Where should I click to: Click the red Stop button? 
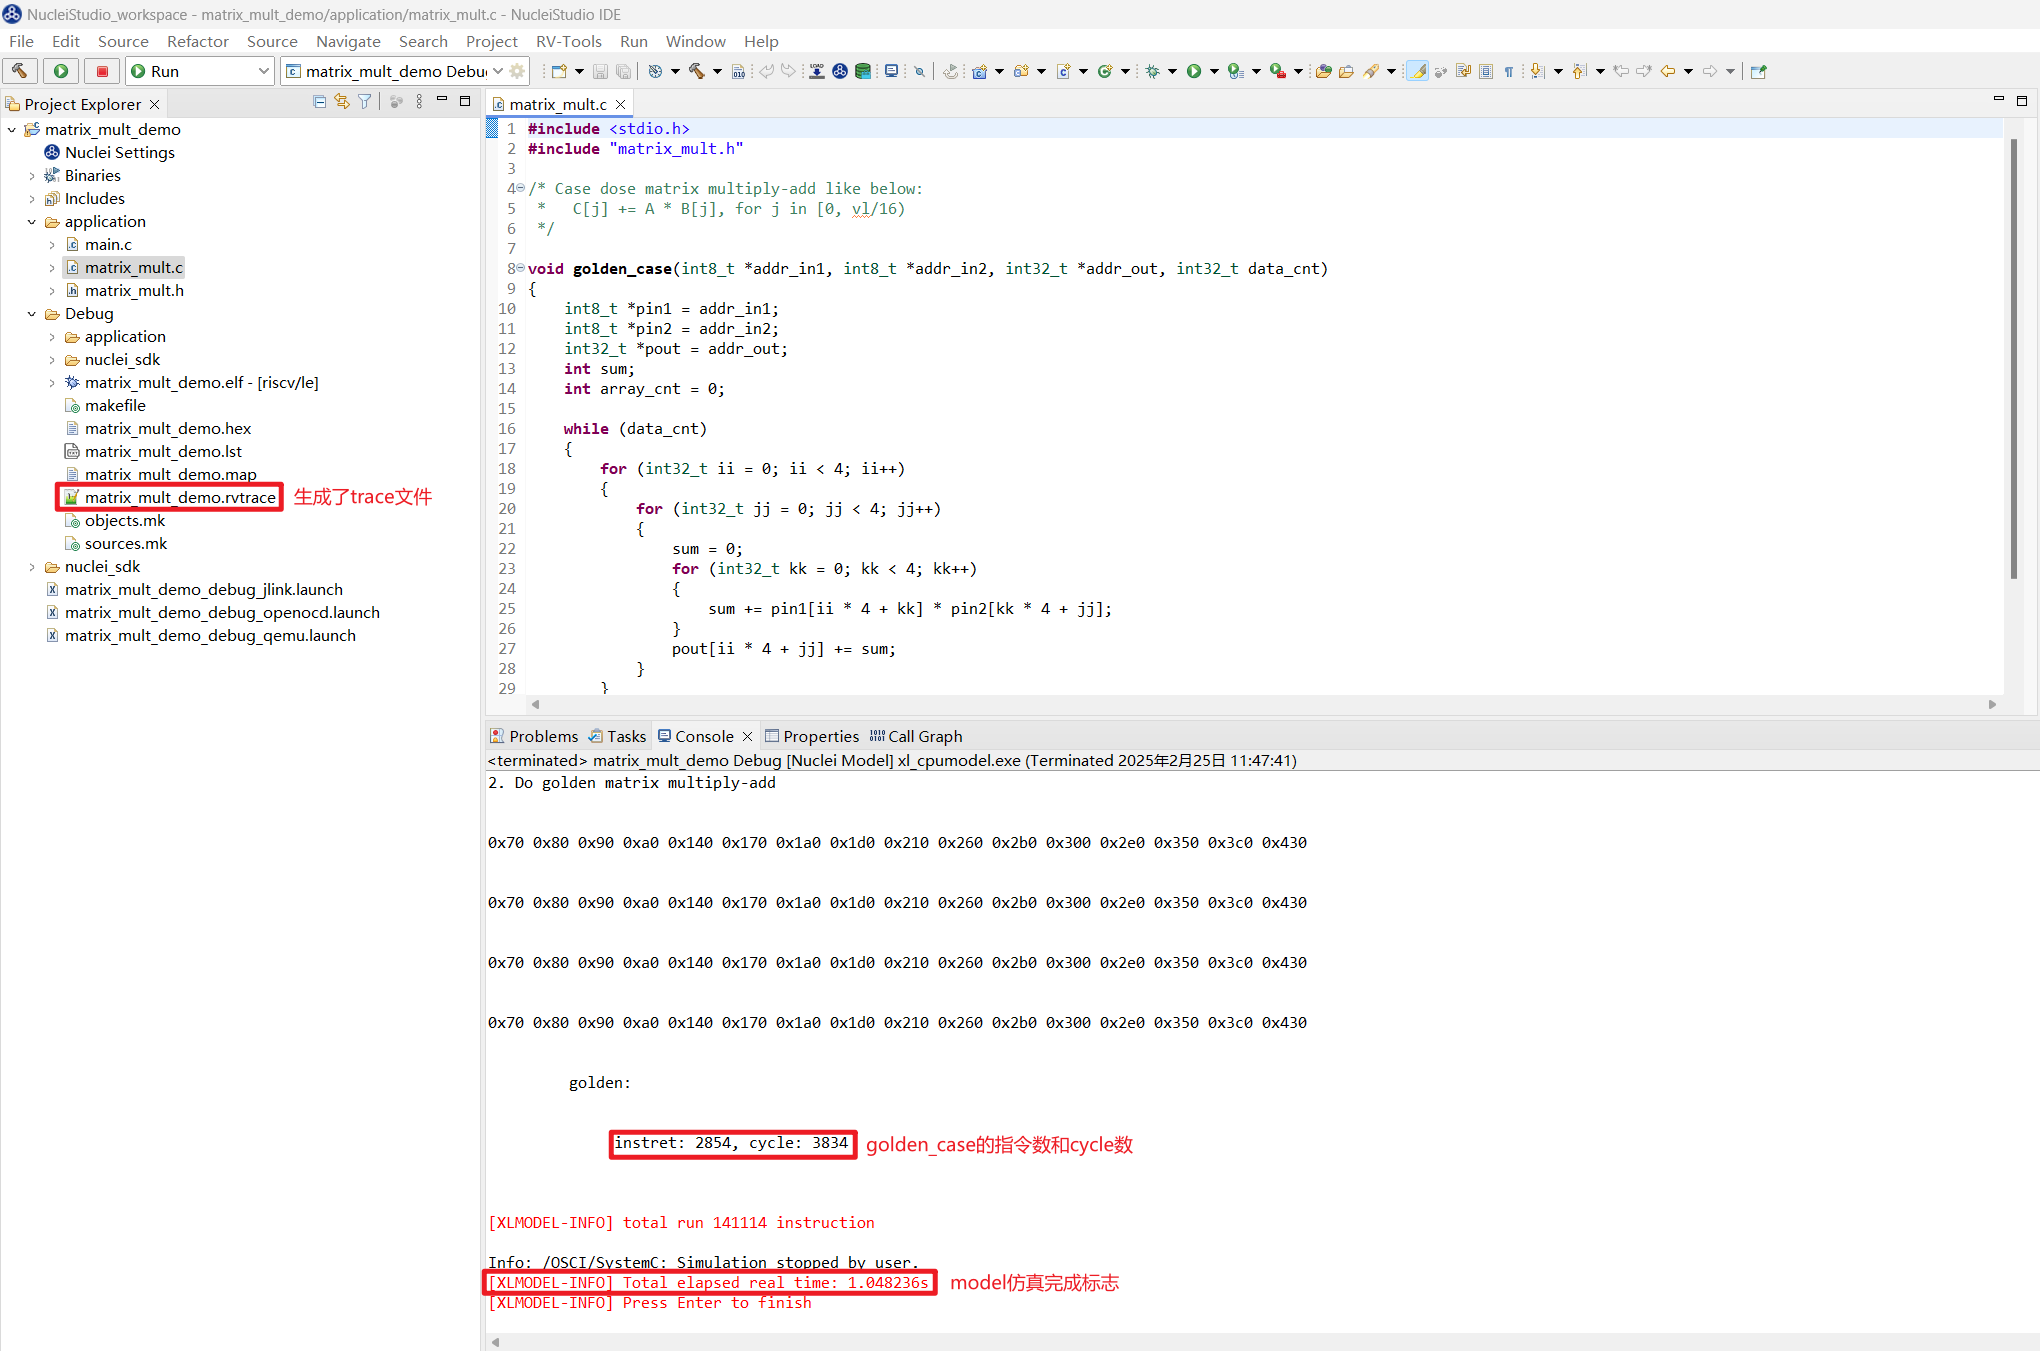pyautogui.click(x=102, y=71)
